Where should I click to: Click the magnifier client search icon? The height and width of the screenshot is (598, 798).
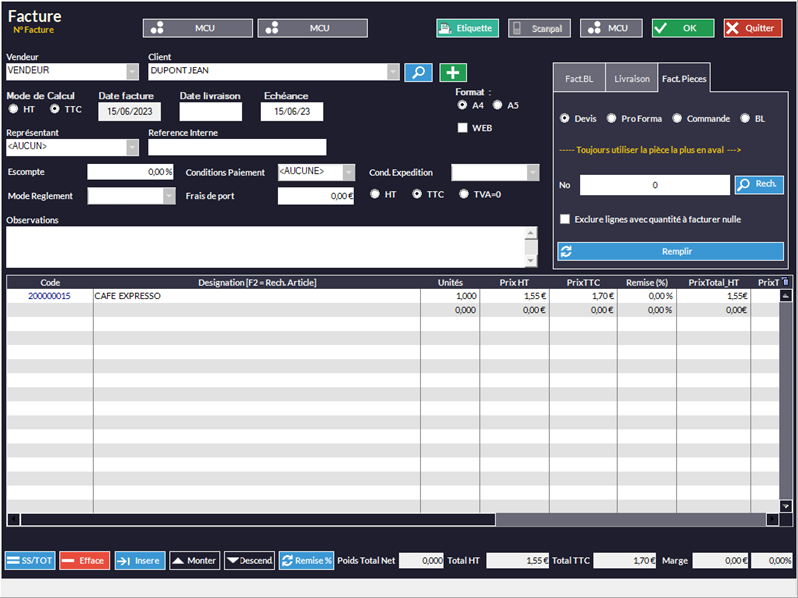coord(418,72)
